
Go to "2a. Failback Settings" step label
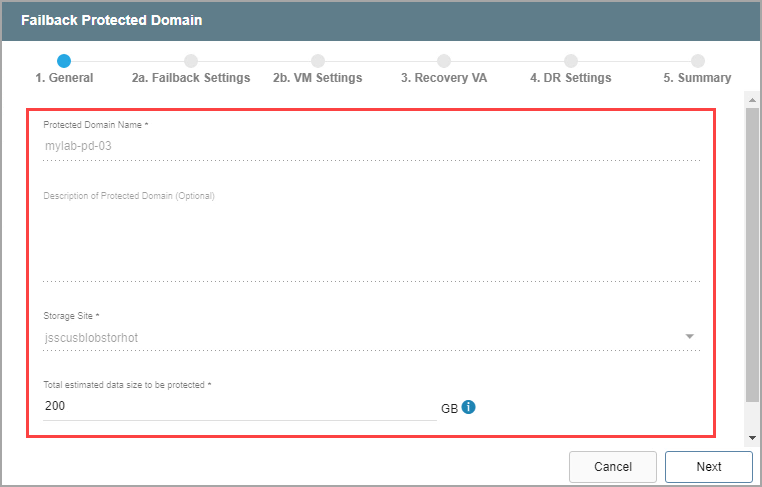pyautogui.click(x=191, y=78)
